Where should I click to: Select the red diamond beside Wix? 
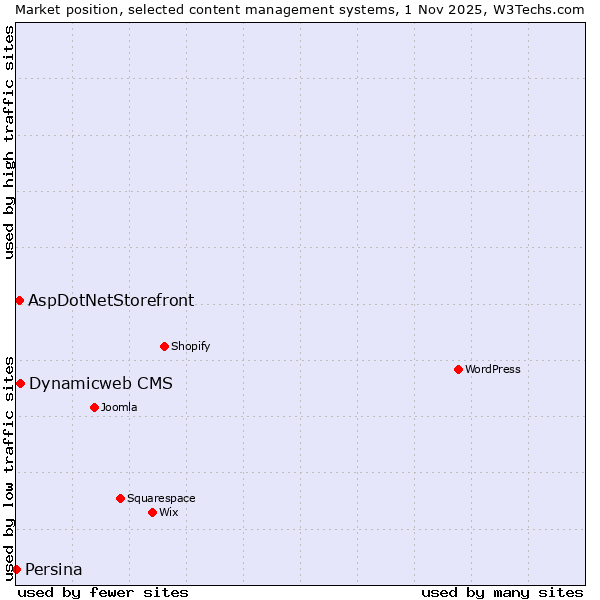(x=152, y=512)
